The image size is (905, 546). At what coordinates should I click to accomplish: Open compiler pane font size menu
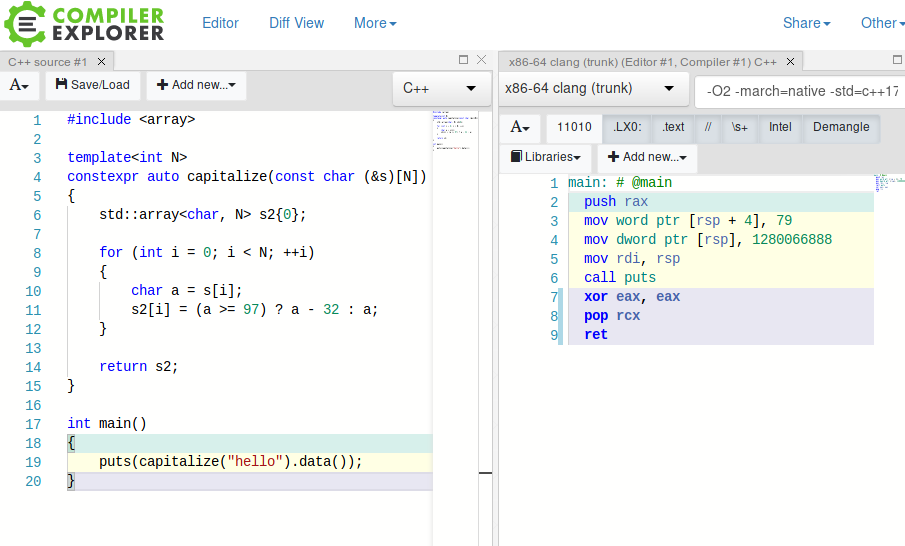click(520, 128)
